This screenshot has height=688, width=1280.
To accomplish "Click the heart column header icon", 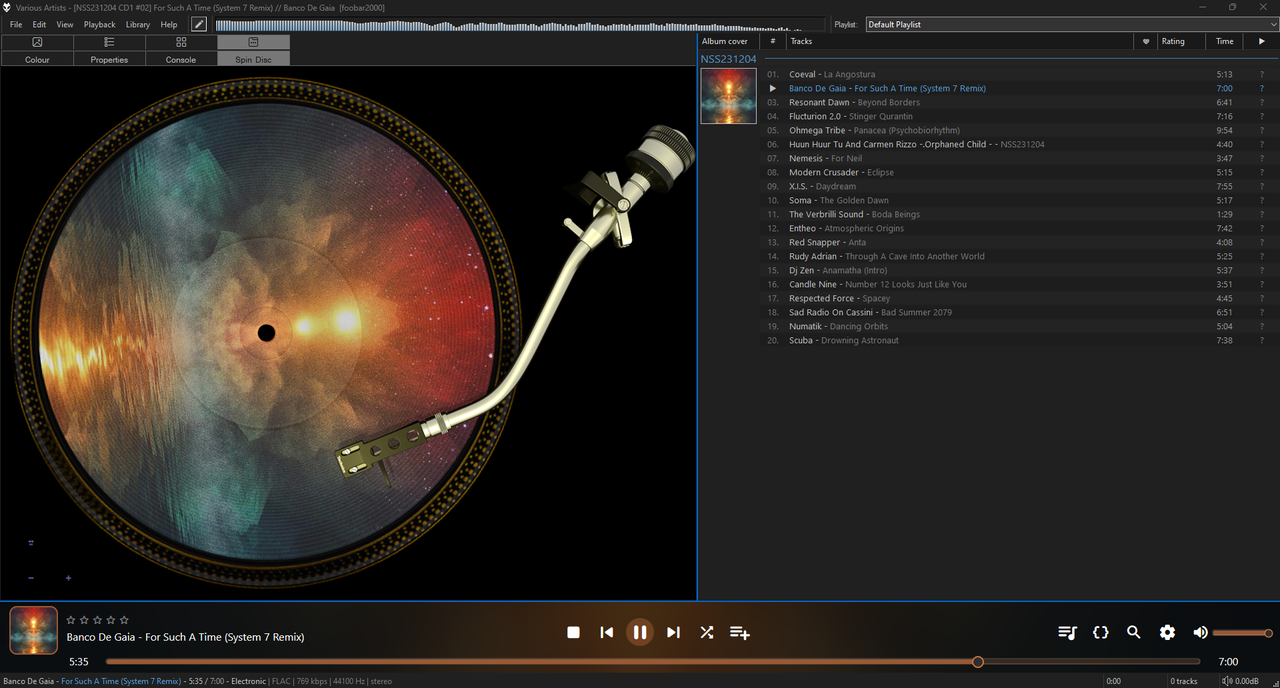I will (1146, 41).
